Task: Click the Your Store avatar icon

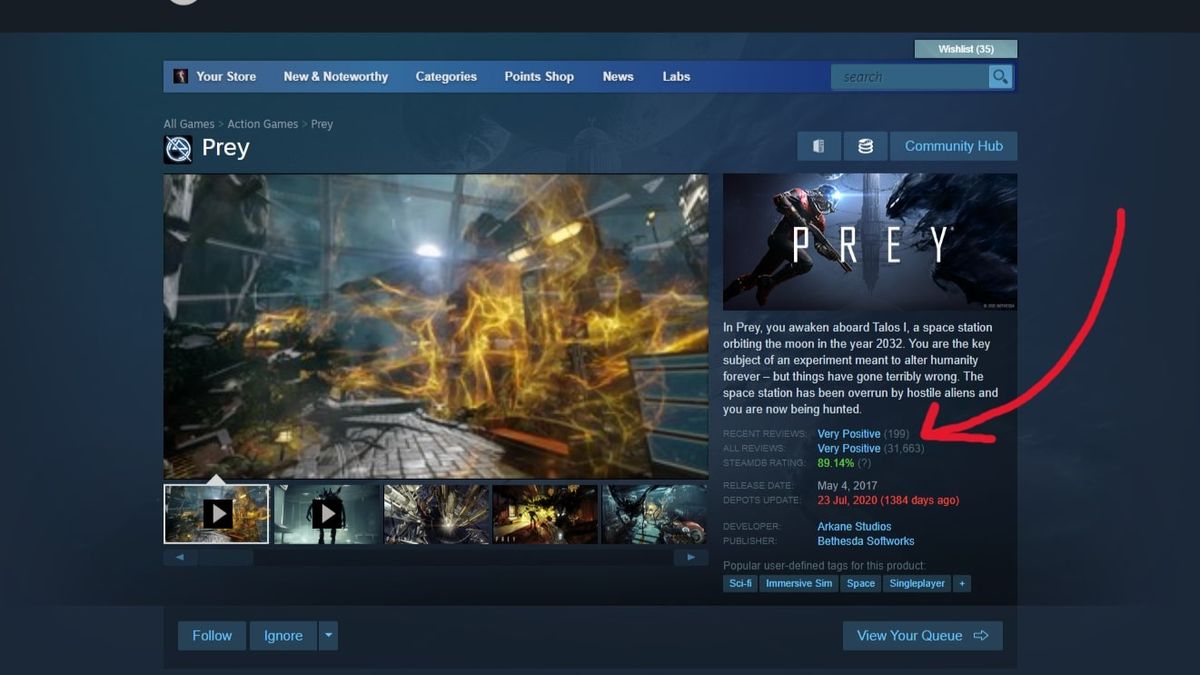Action: 181,76
